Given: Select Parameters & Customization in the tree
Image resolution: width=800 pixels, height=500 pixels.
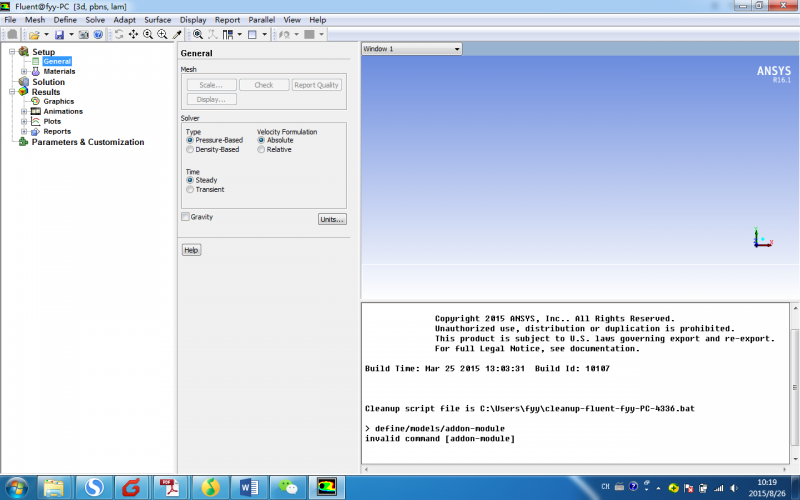Looking at the screenshot, I should [x=88, y=142].
